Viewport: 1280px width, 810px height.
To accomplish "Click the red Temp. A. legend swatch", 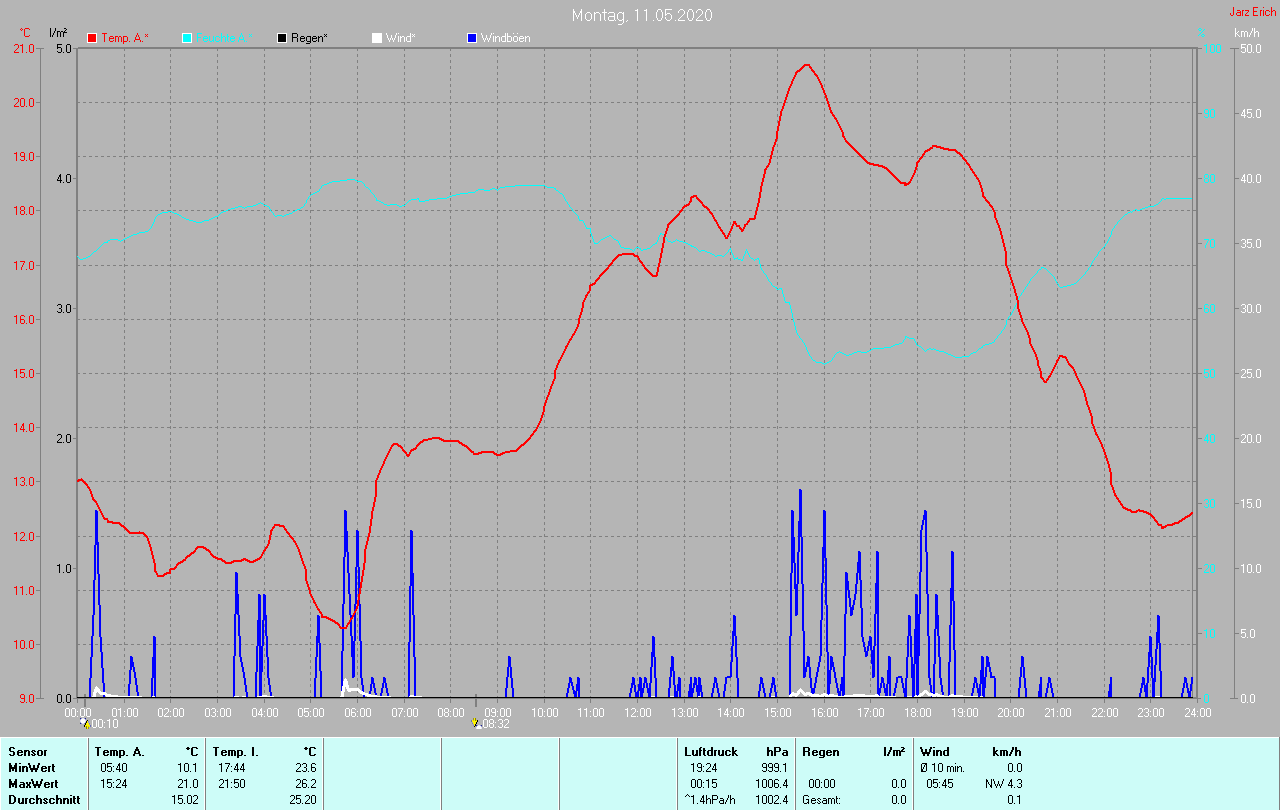I will [92, 38].
